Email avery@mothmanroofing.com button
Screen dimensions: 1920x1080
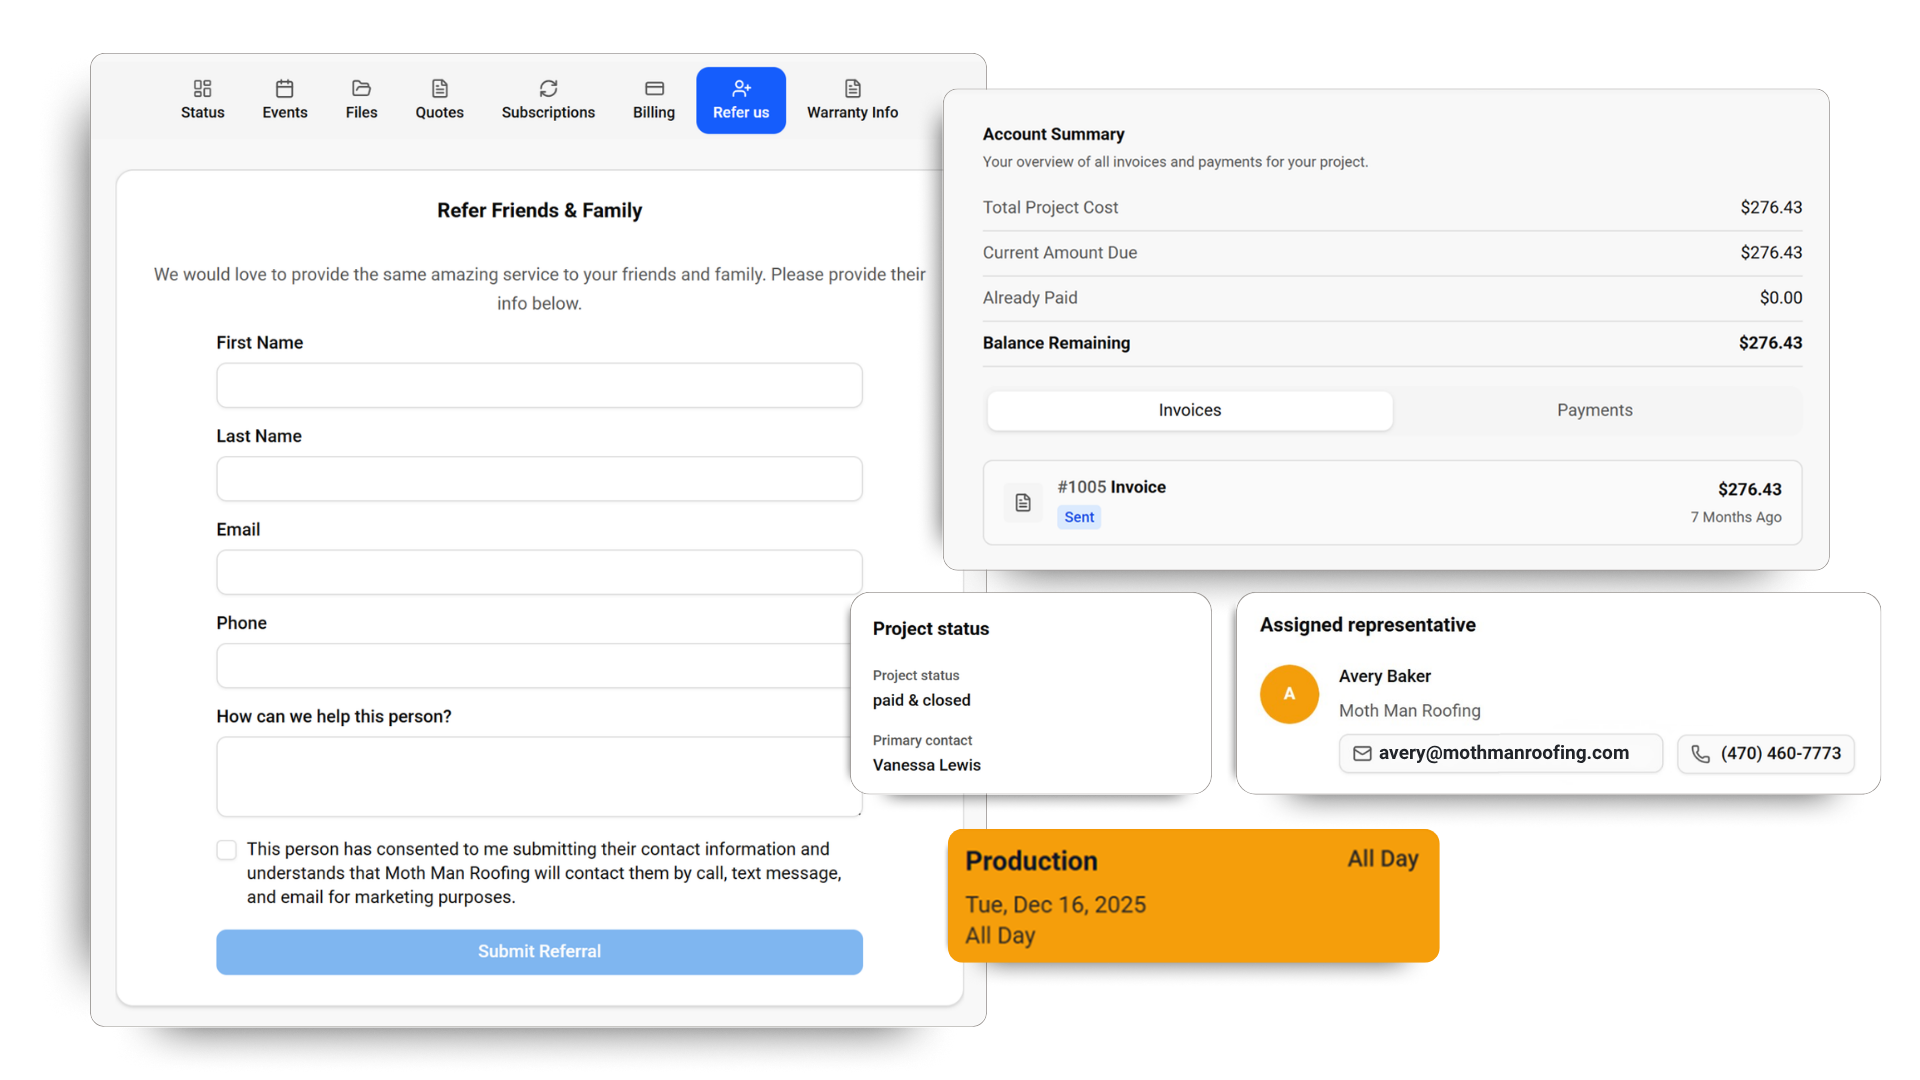point(1500,753)
